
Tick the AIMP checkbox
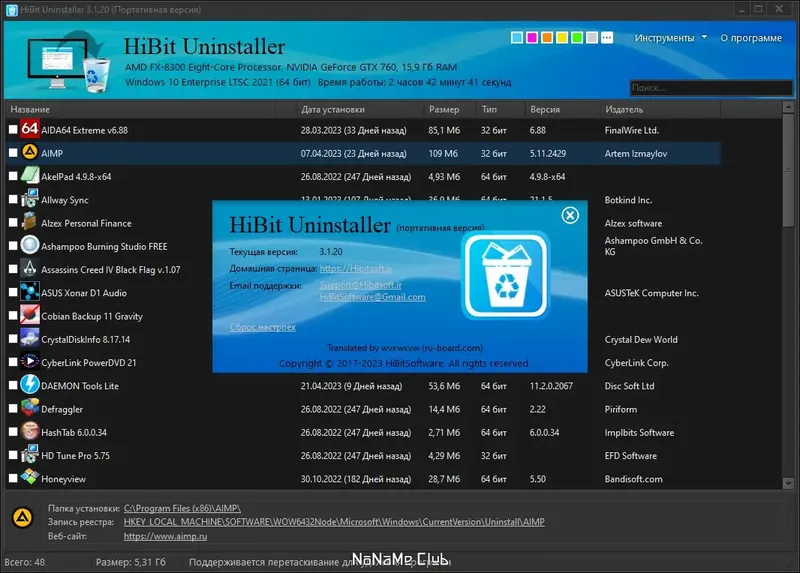[13, 153]
